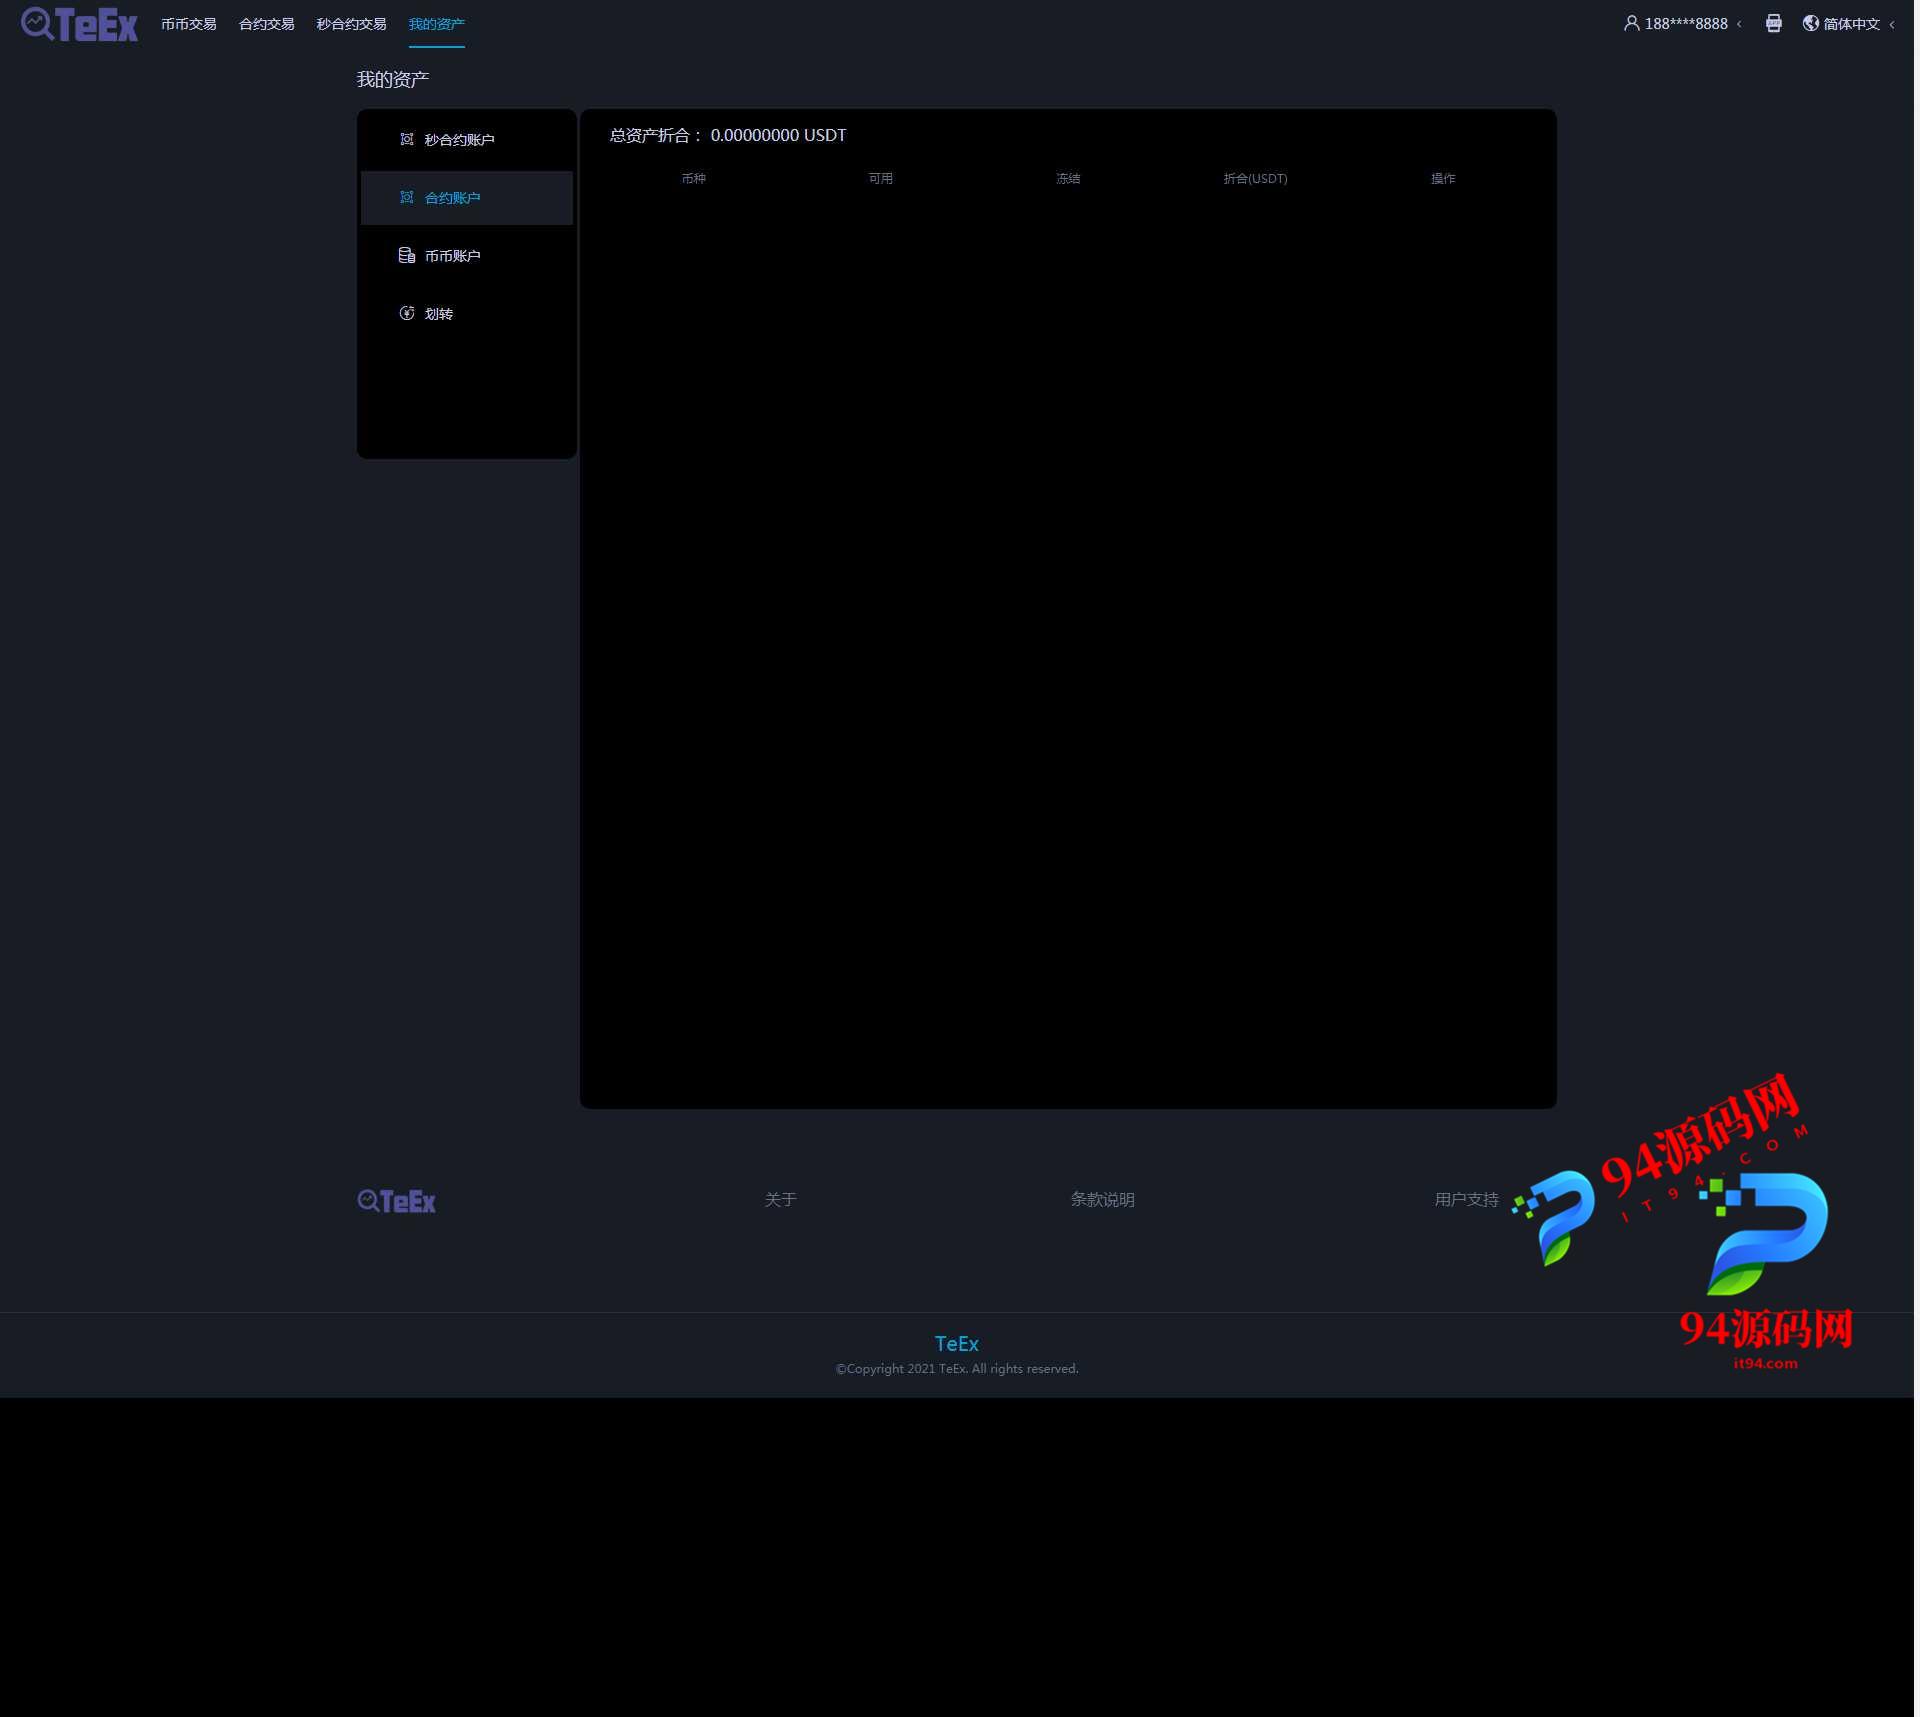Open 划转 transfer in sidebar
1920x1717 pixels.
(x=468, y=314)
